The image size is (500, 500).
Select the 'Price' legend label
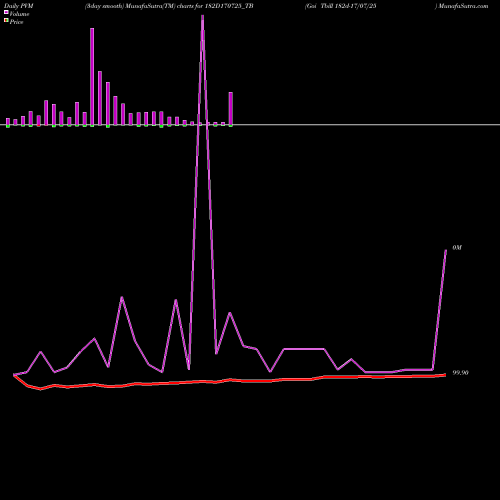click(16, 22)
